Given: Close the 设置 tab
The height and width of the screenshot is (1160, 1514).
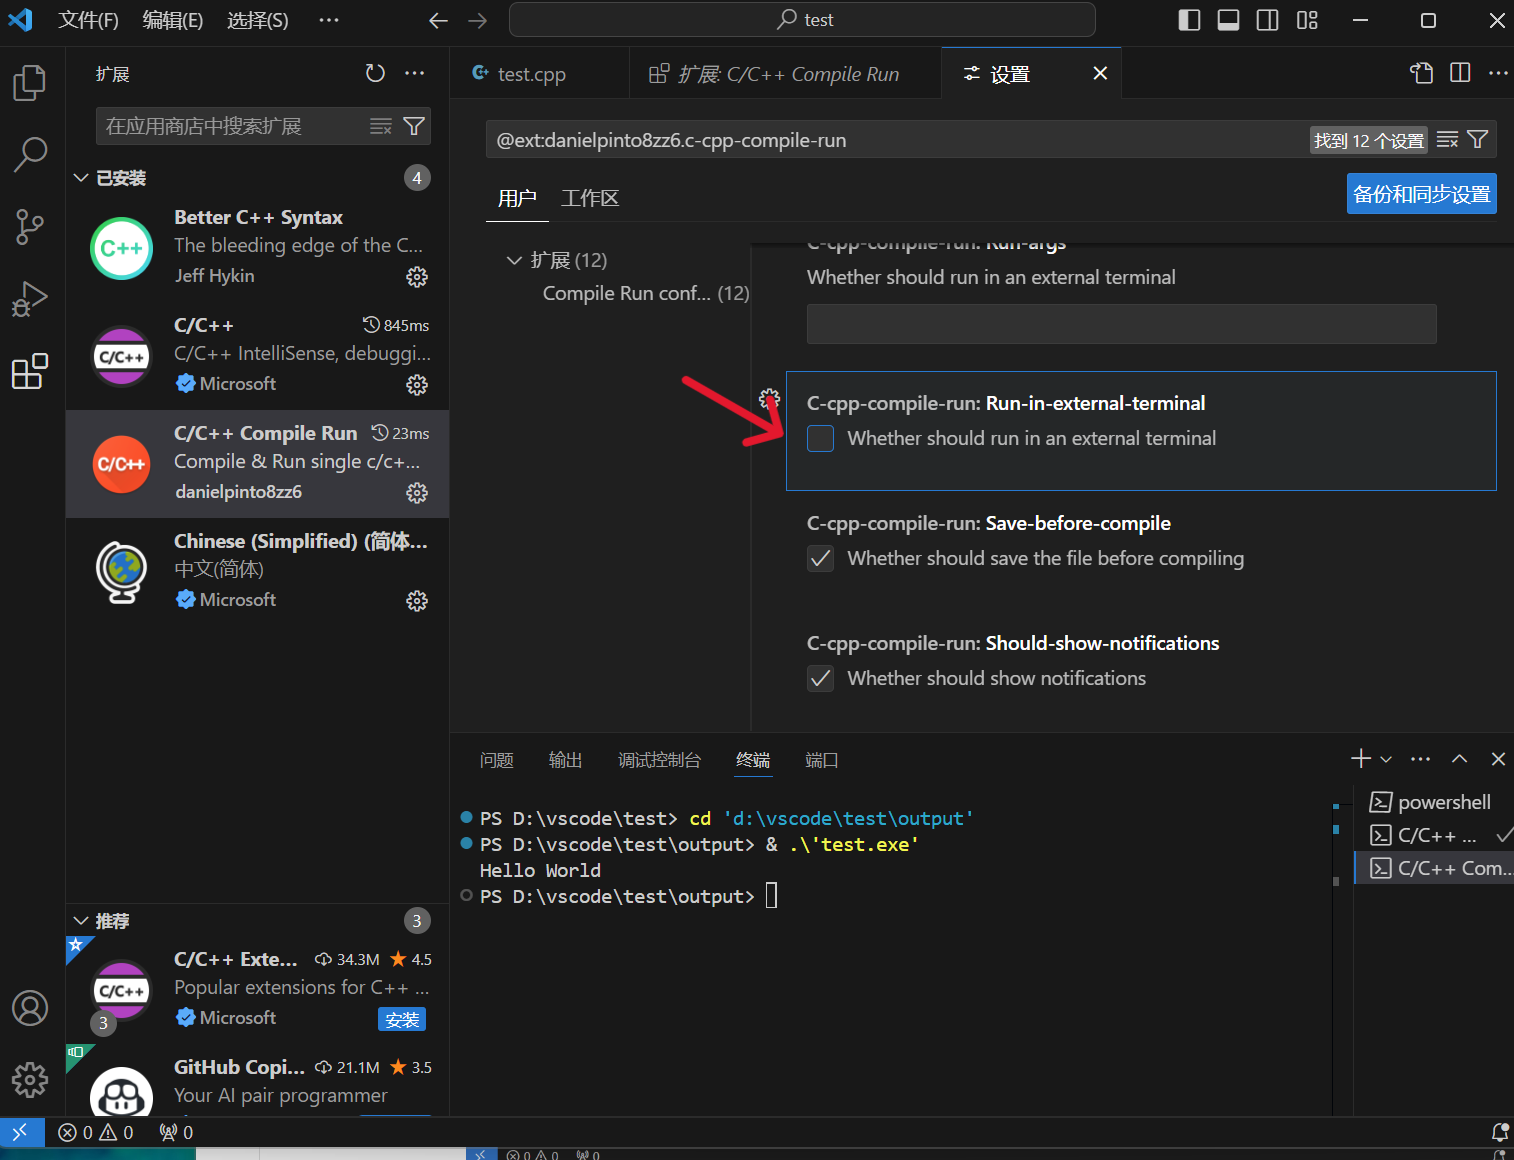Looking at the screenshot, I should click(x=1100, y=74).
